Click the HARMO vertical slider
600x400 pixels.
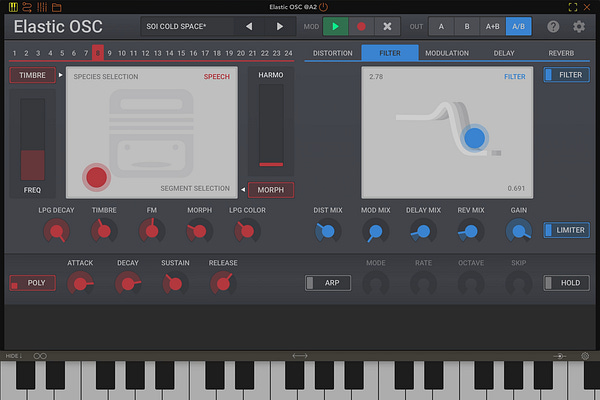[271, 126]
